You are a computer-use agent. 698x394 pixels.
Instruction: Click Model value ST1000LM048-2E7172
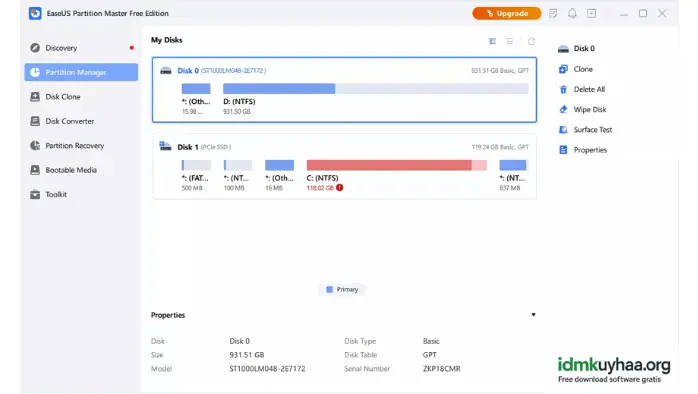coord(267,369)
